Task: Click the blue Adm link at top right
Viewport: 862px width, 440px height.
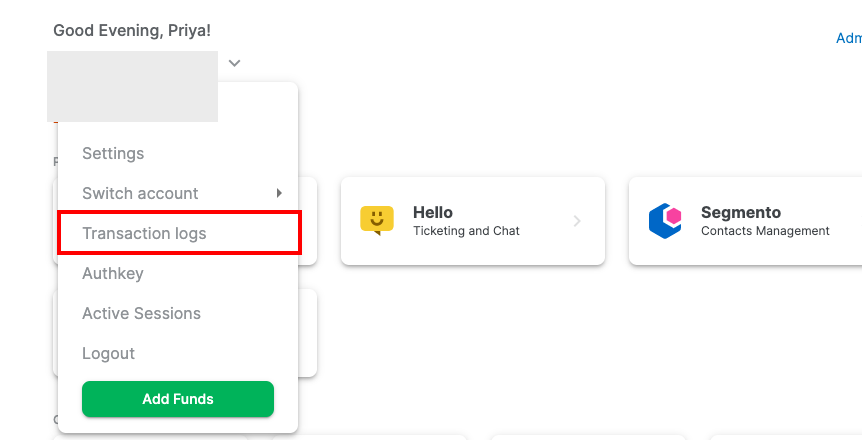Action: tap(849, 38)
